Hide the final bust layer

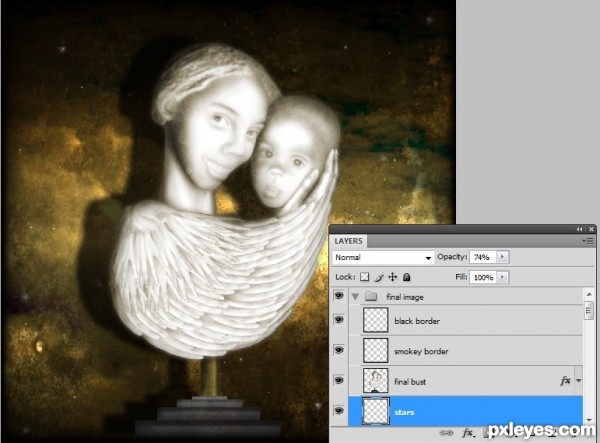coord(339,380)
